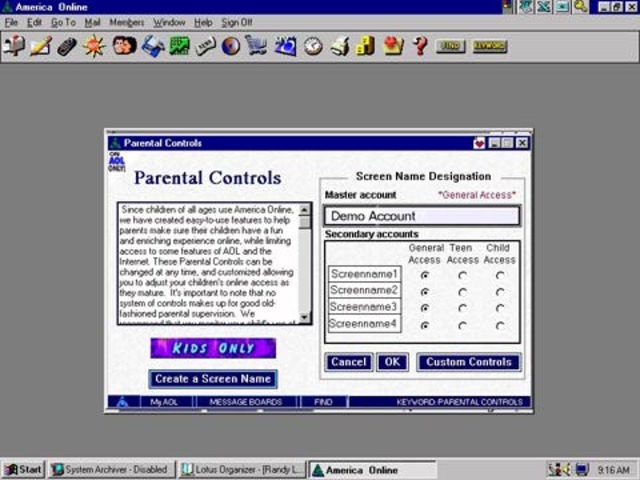Image resolution: width=640 pixels, height=480 pixels.
Task: Select Teen Access for Screenname3
Action: [462, 308]
